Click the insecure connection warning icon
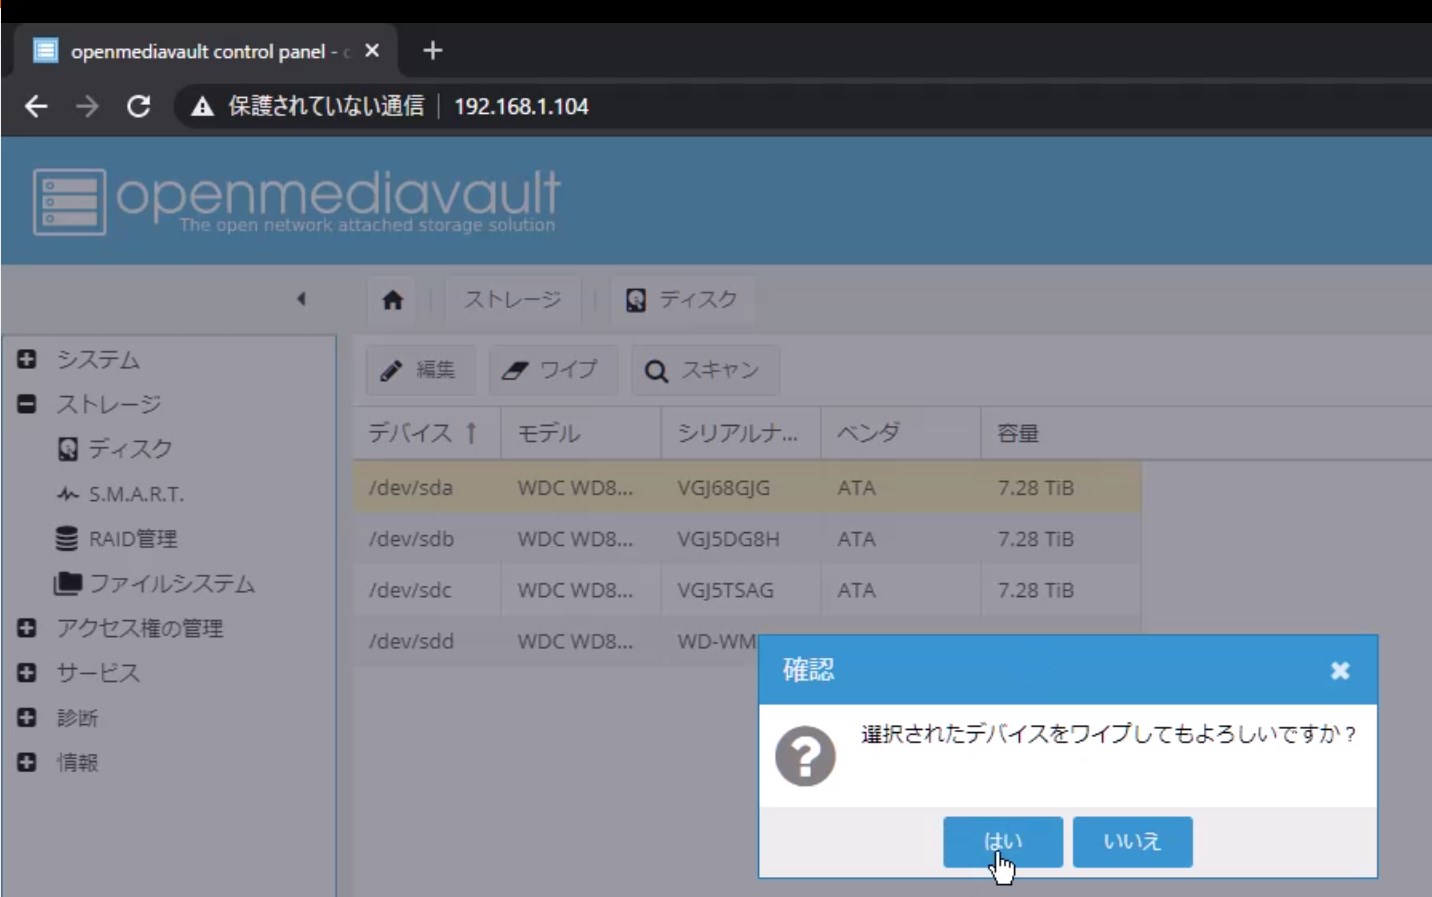This screenshot has height=897, width=1432. coord(203,106)
